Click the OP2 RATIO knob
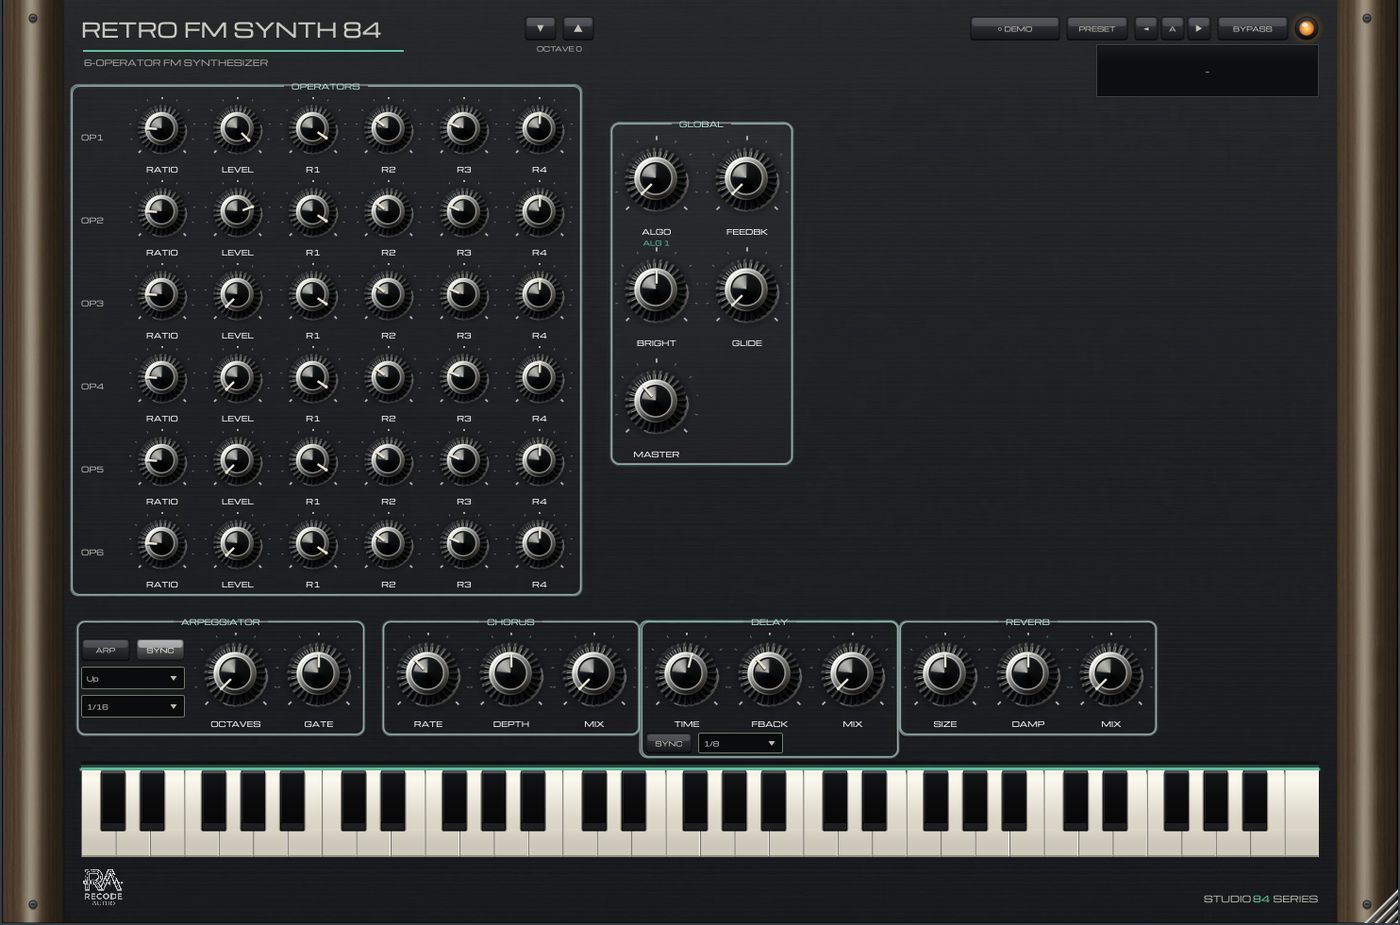 161,212
